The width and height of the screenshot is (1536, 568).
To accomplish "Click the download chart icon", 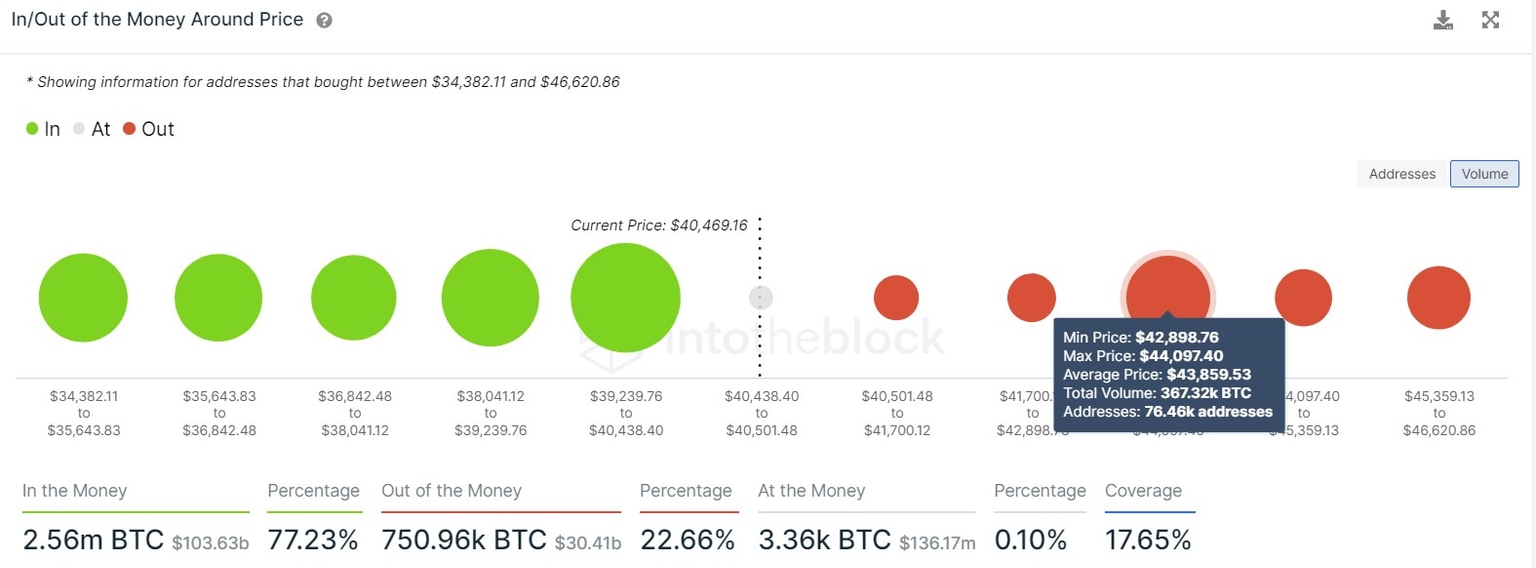I will pyautogui.click(x=1443, y=20).
